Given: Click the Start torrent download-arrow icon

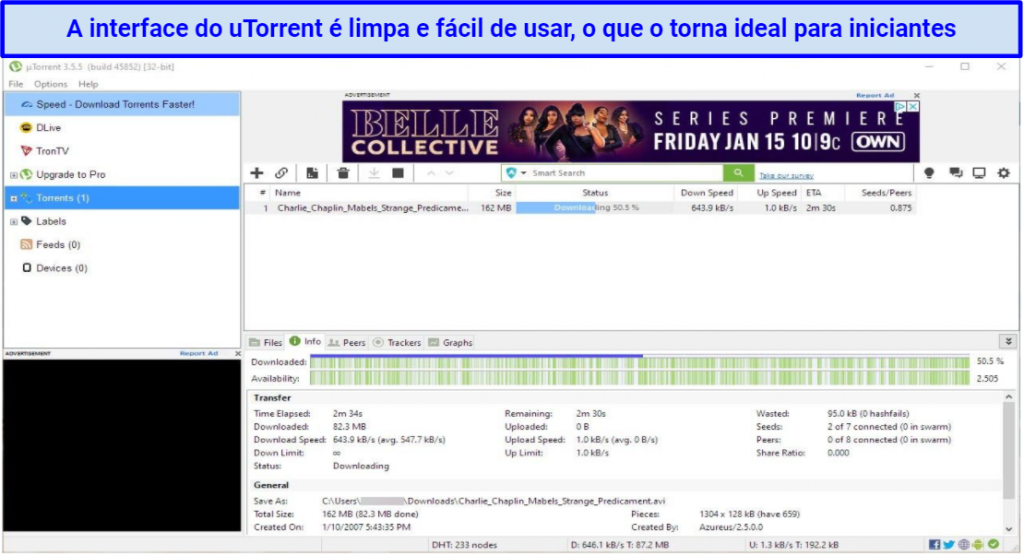Looking at the screenshot, I should point(374,173).
